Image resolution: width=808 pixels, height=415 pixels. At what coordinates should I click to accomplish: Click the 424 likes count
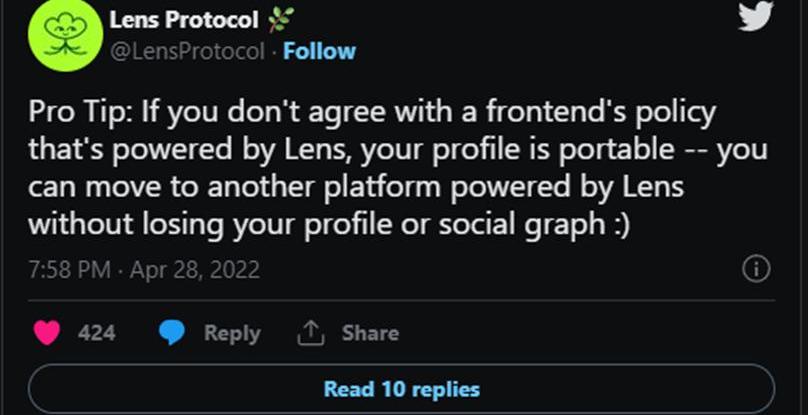click(96, 333)
